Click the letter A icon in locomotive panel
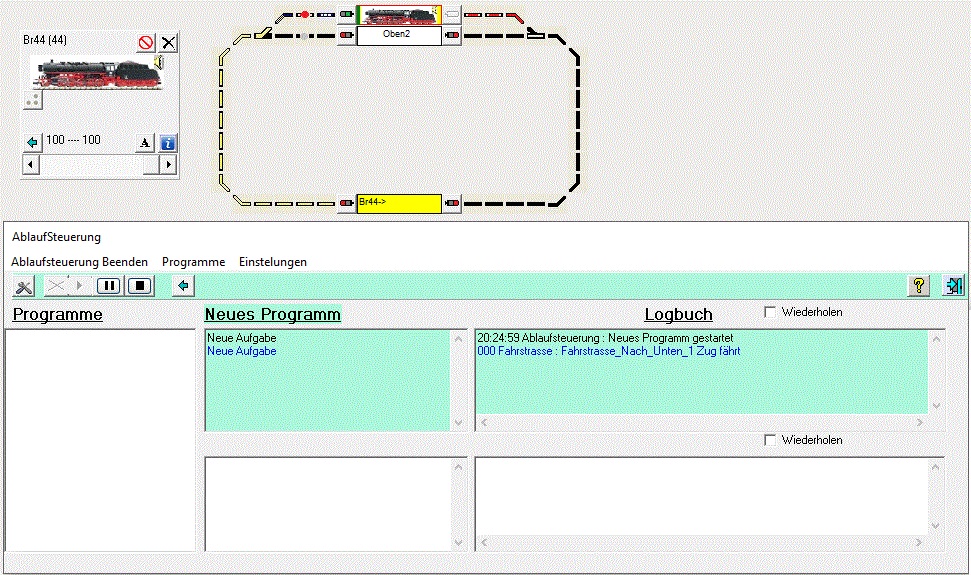 tap(145, 143)
